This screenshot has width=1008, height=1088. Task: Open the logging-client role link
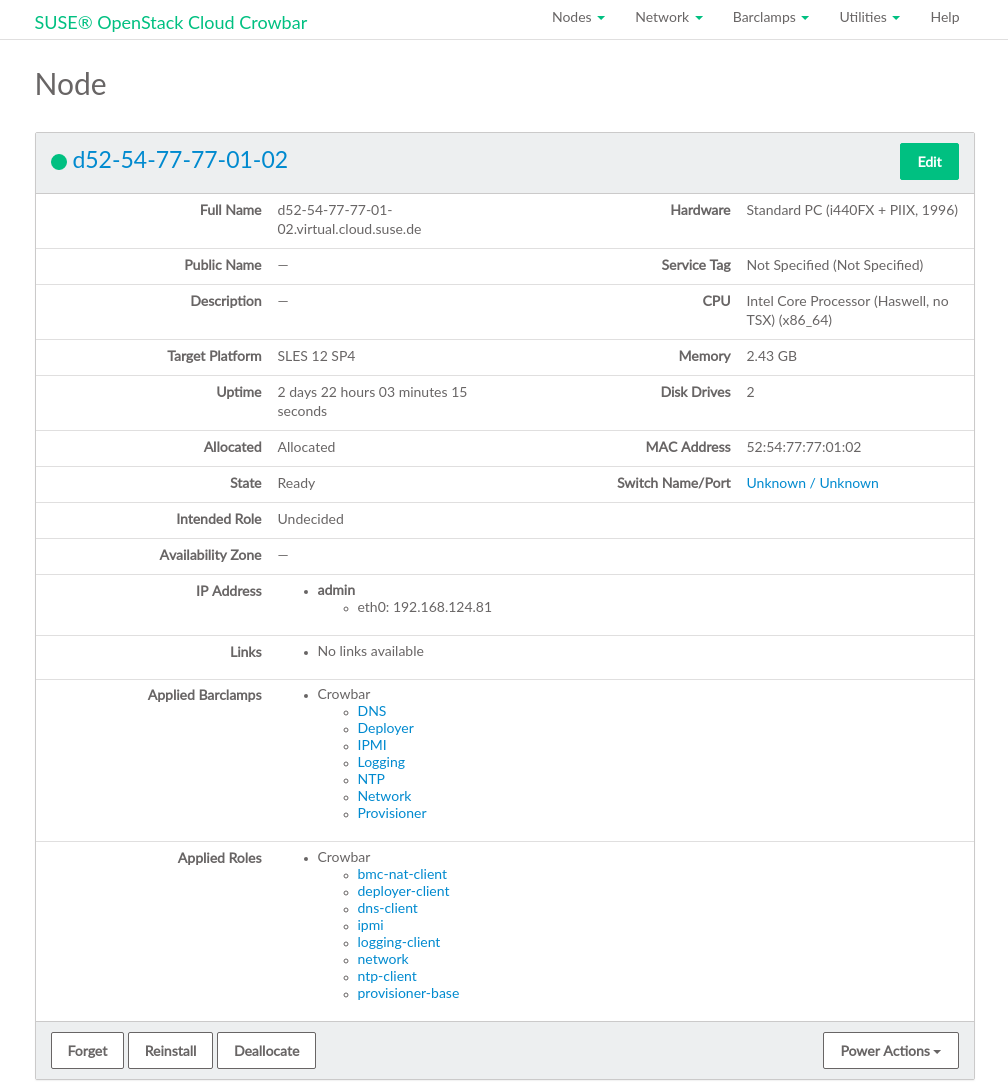(398, 942)
